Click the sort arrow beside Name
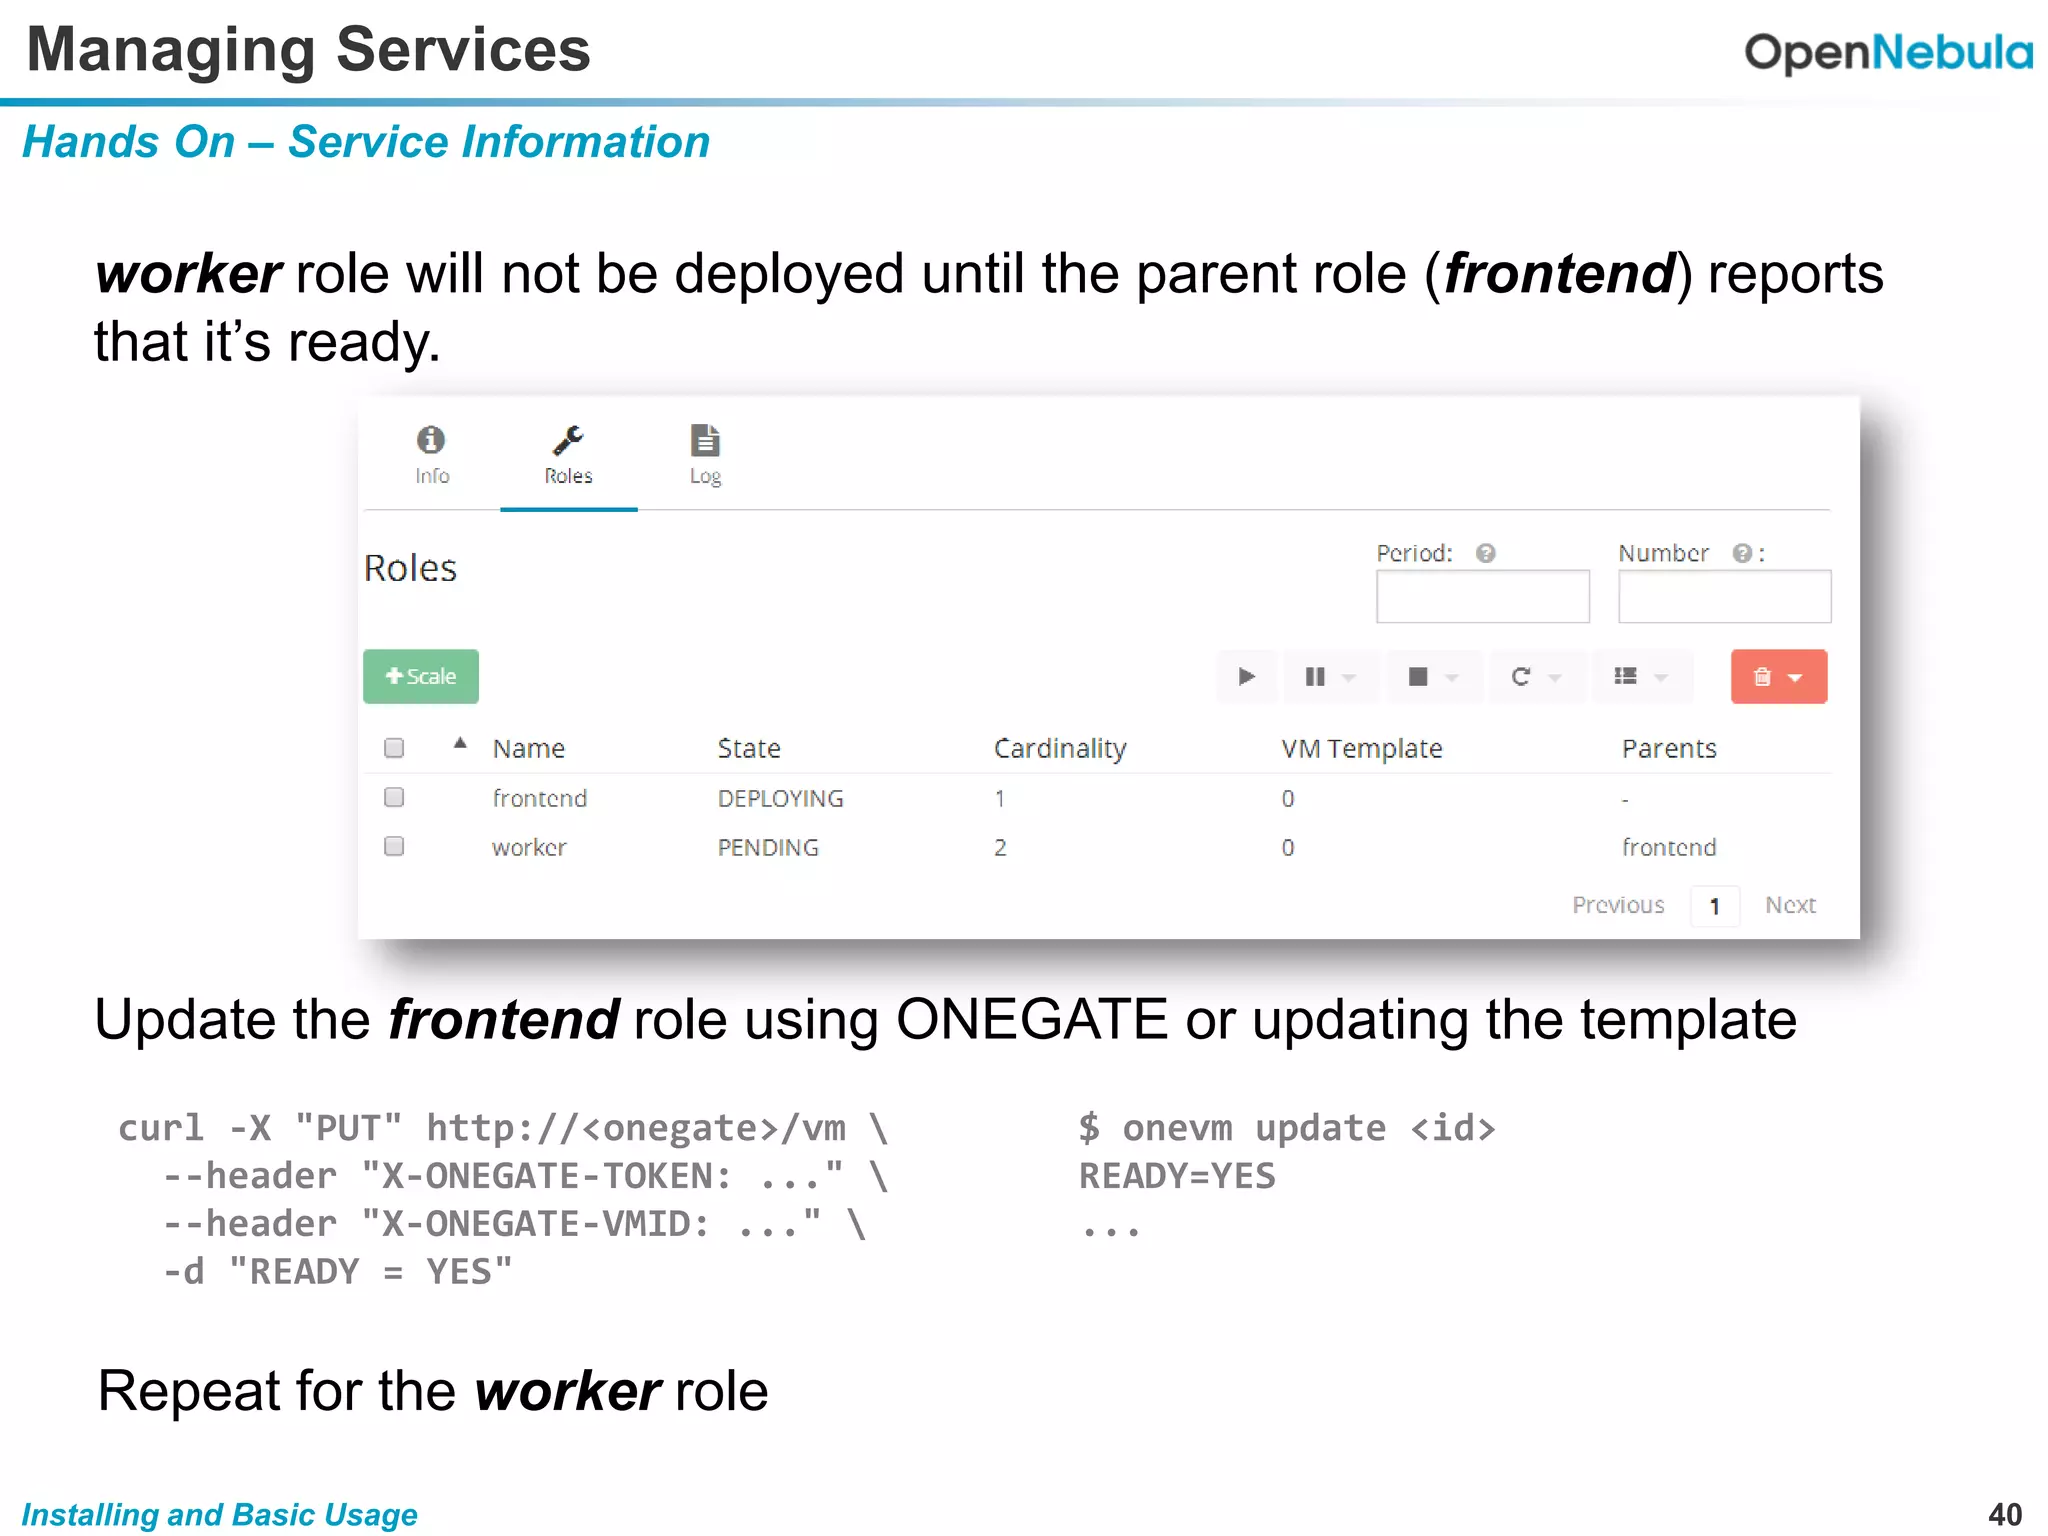Image resolution: width=2048 pixels, height=1536 pixels. [x=460, y=743]
